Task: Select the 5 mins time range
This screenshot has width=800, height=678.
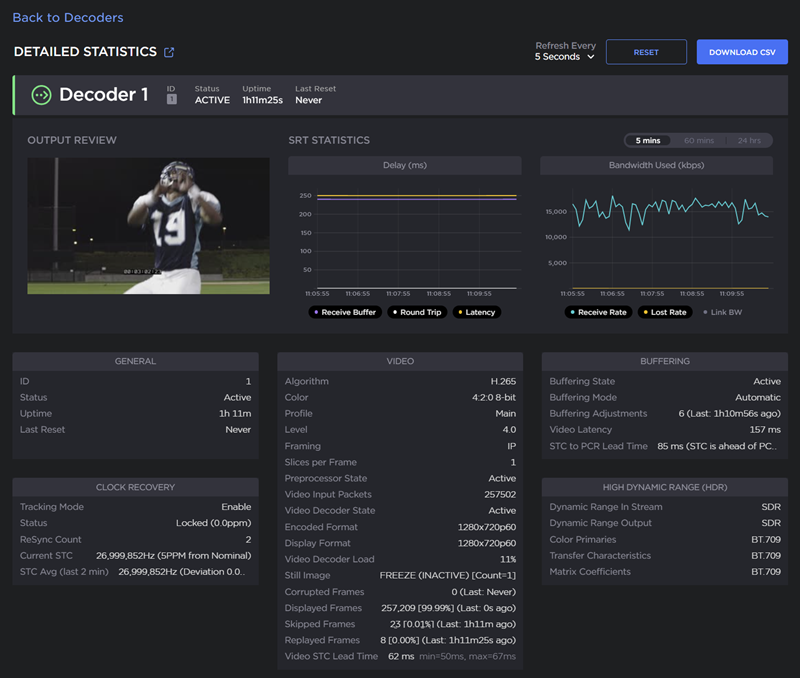Action: click(x=647, y=141)
